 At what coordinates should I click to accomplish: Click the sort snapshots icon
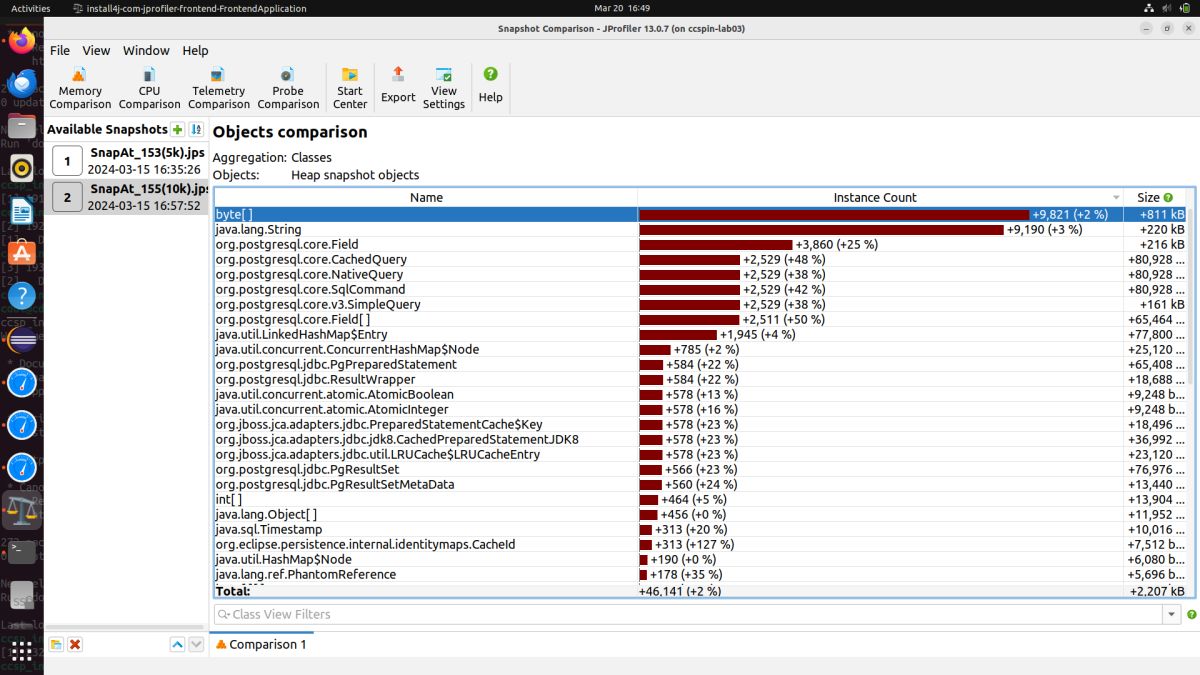pos(196,129)
